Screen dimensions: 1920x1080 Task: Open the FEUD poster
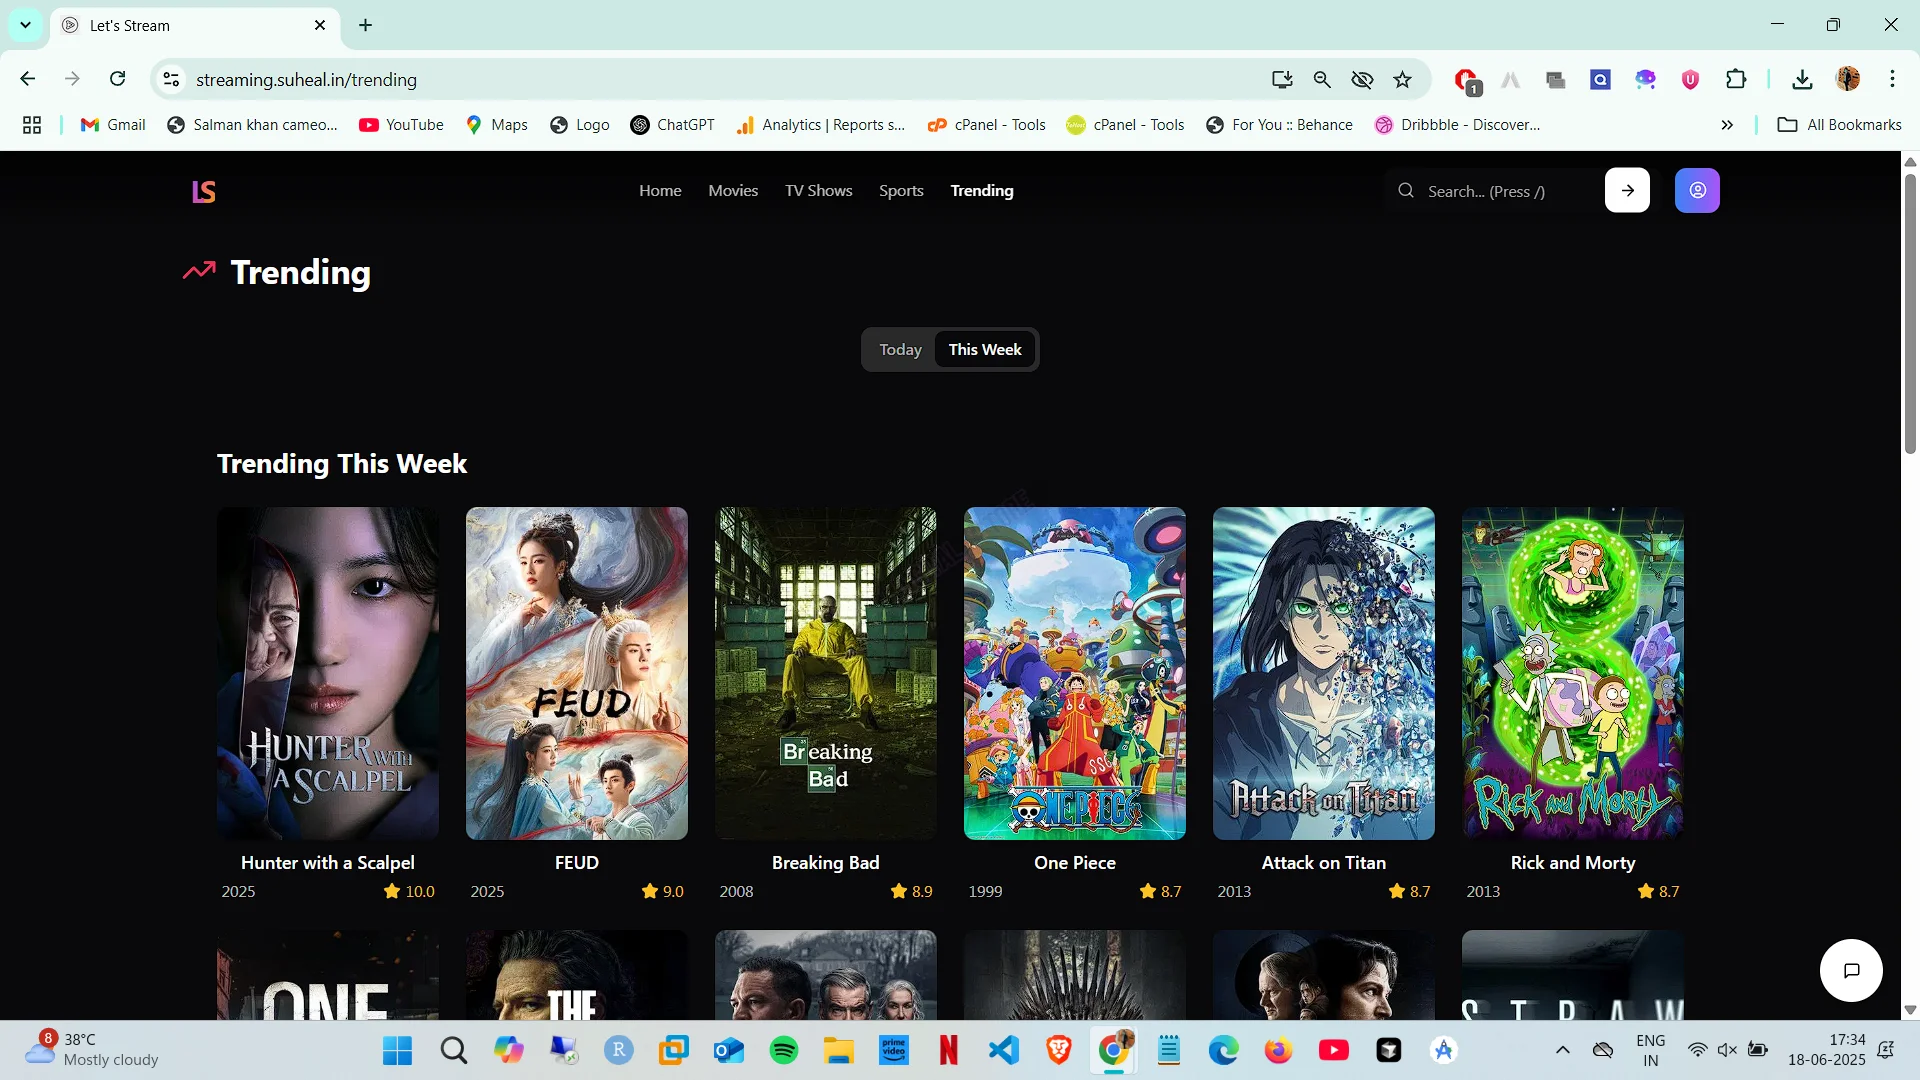[x=577, y=673]
